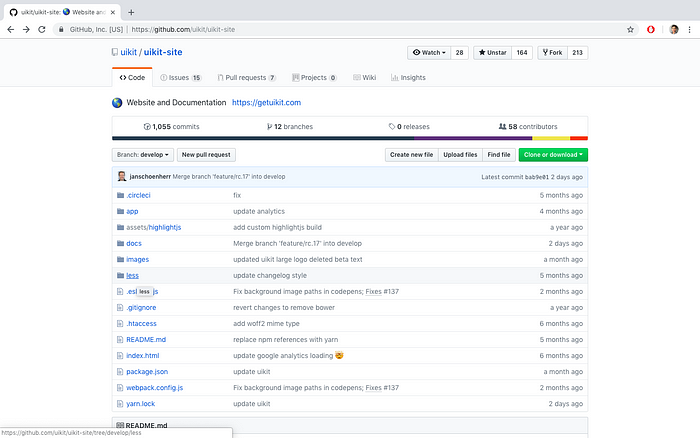Open the less folder
Screen dimensions: 700x438
[x=133, y=275]
